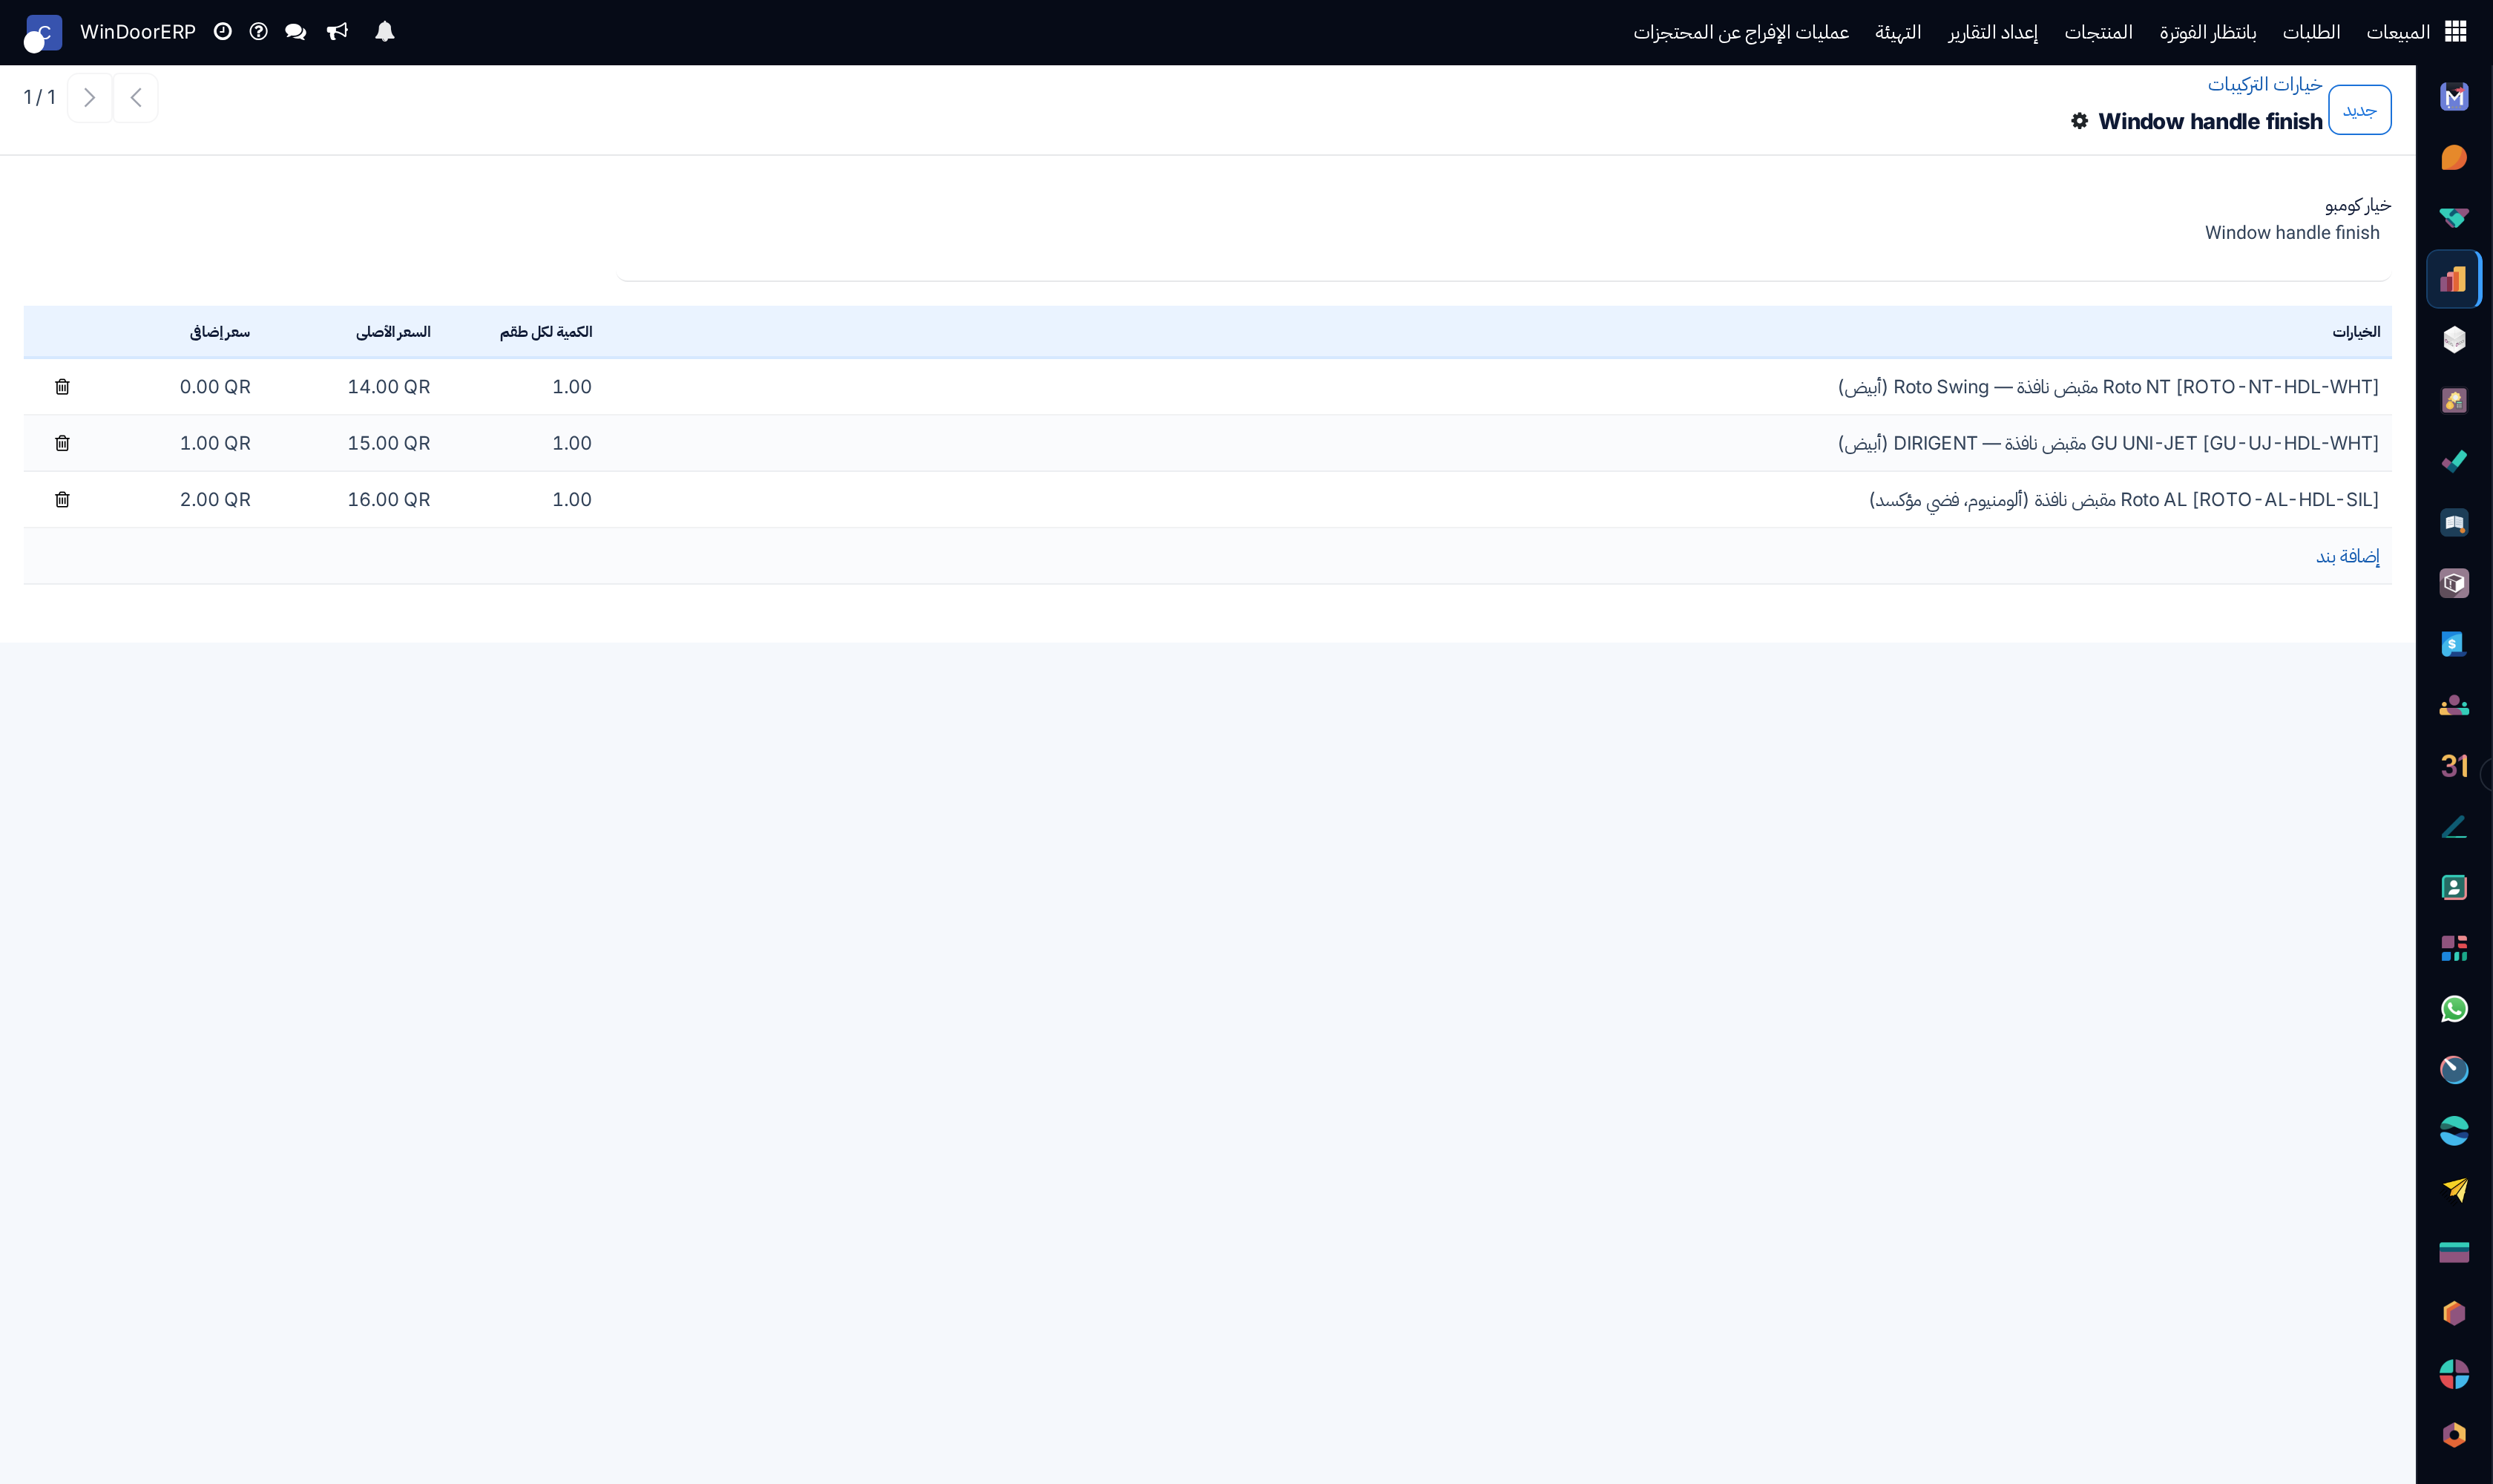
Task: Open the إعداد التقارير menu
Action: tap(1992, 32)
